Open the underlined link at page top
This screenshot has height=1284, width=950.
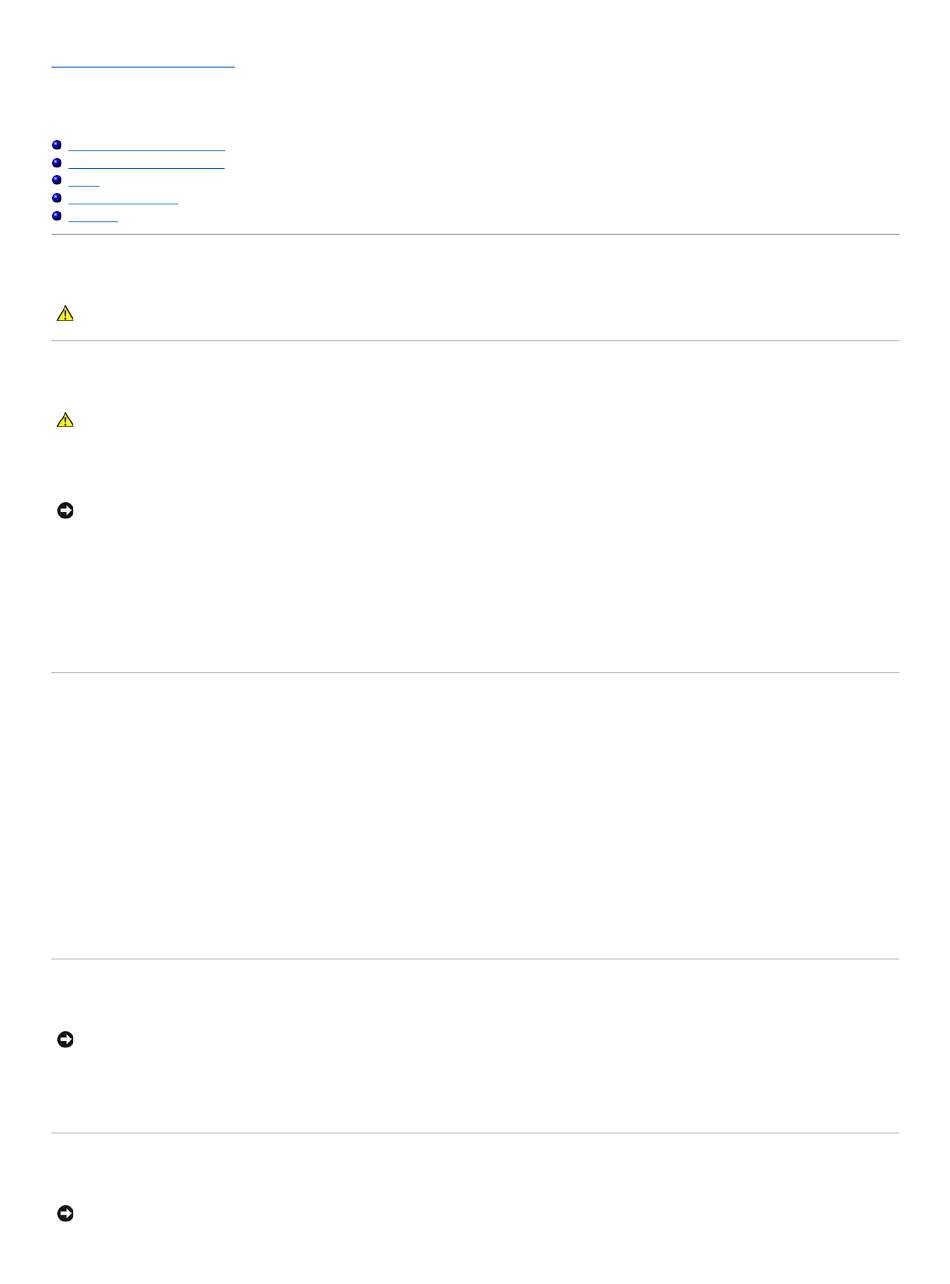(143, 63)
